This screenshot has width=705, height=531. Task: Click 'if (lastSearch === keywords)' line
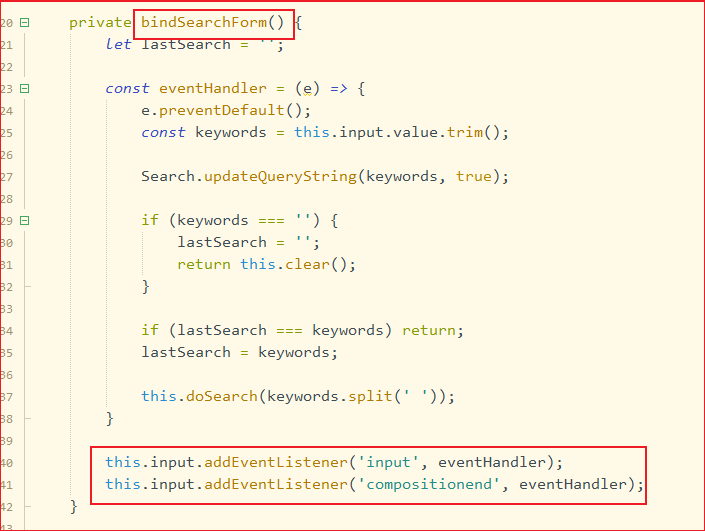pos(302,331)
